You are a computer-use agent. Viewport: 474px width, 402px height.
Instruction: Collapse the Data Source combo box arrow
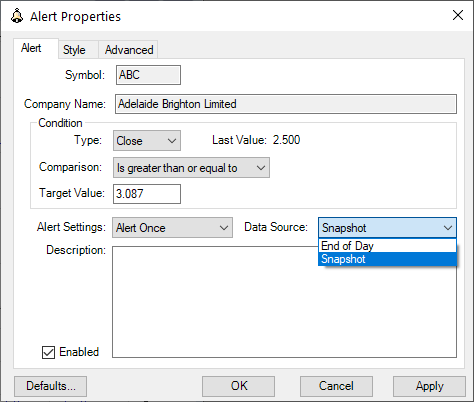point(448,228)
